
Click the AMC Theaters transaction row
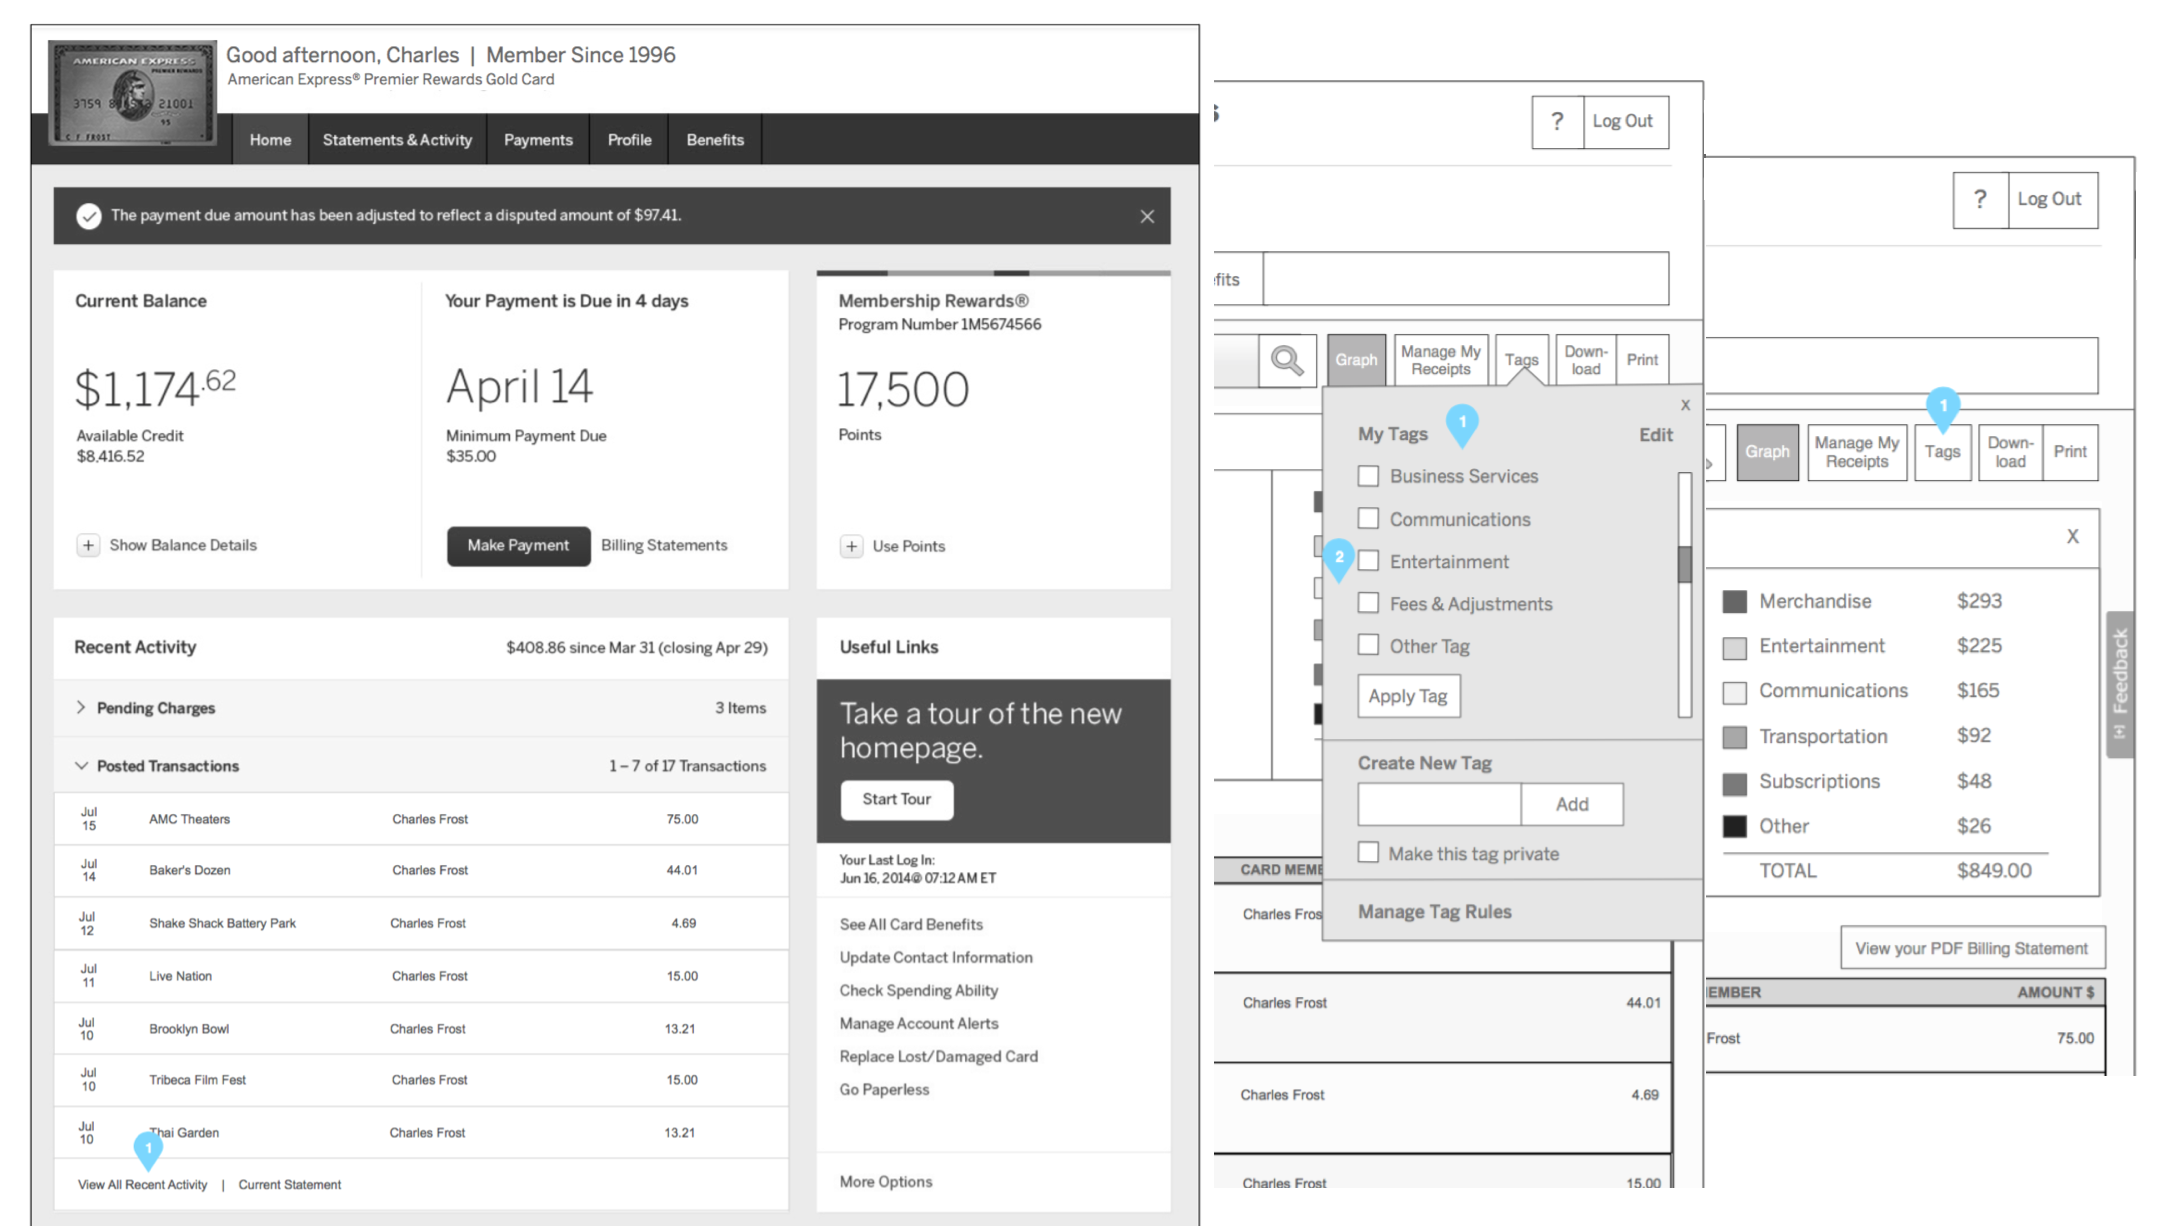[x=421, y=819]
